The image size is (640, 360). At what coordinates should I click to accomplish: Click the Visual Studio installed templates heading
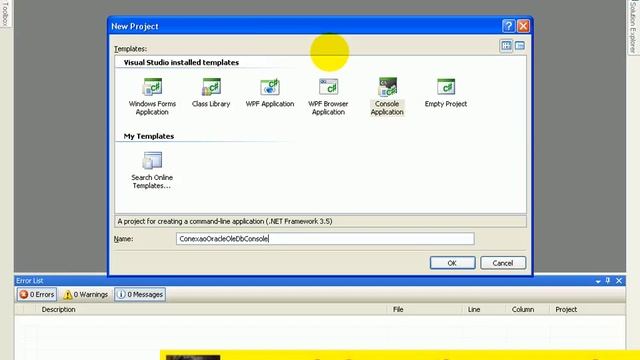click(181, 62)
